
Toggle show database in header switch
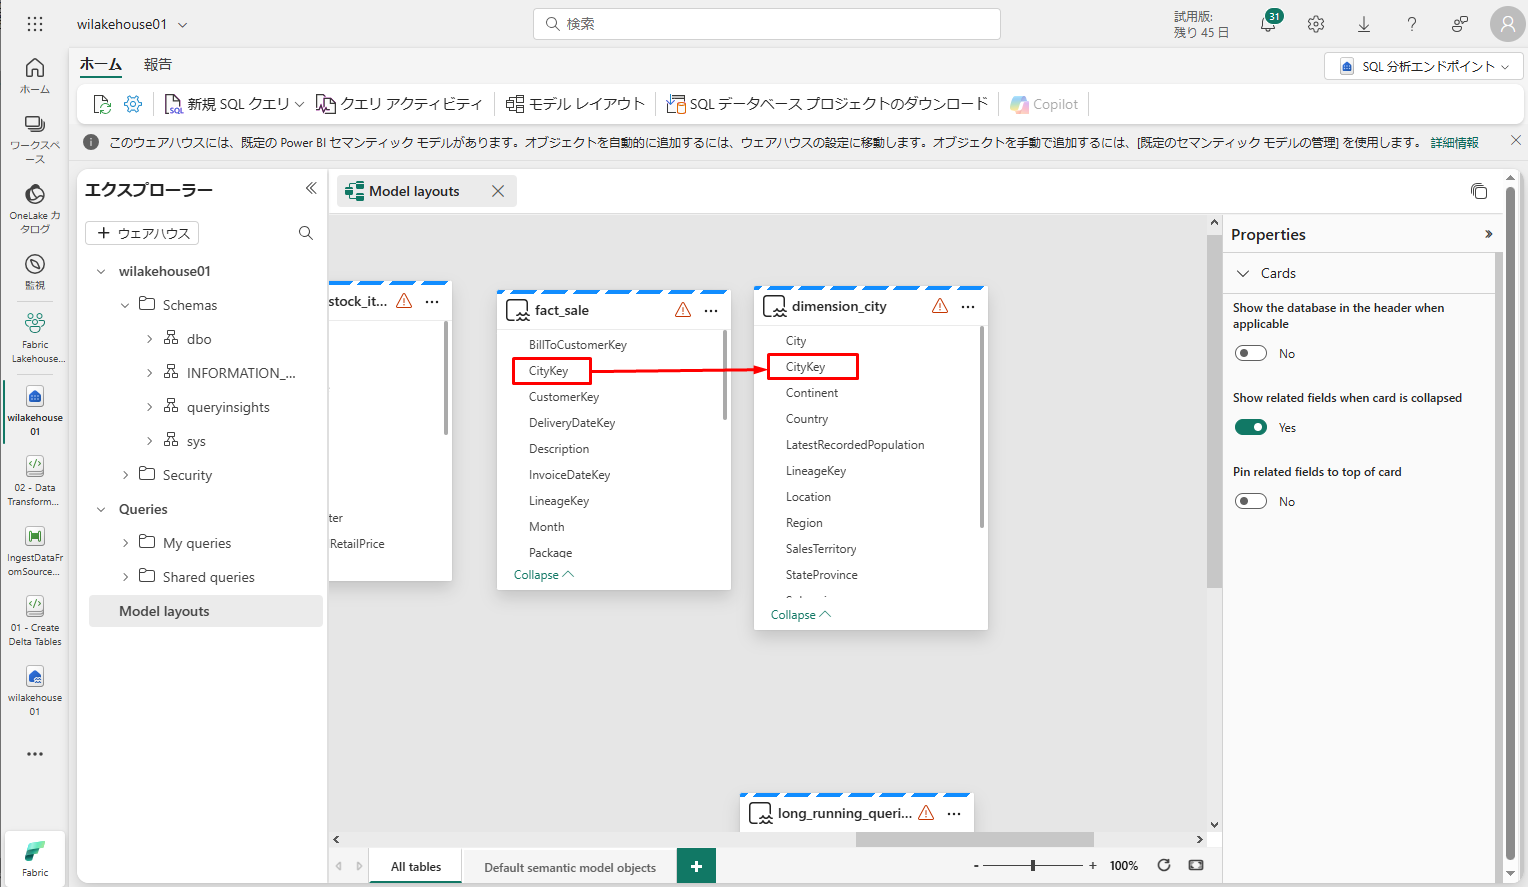click(1251, 353)
